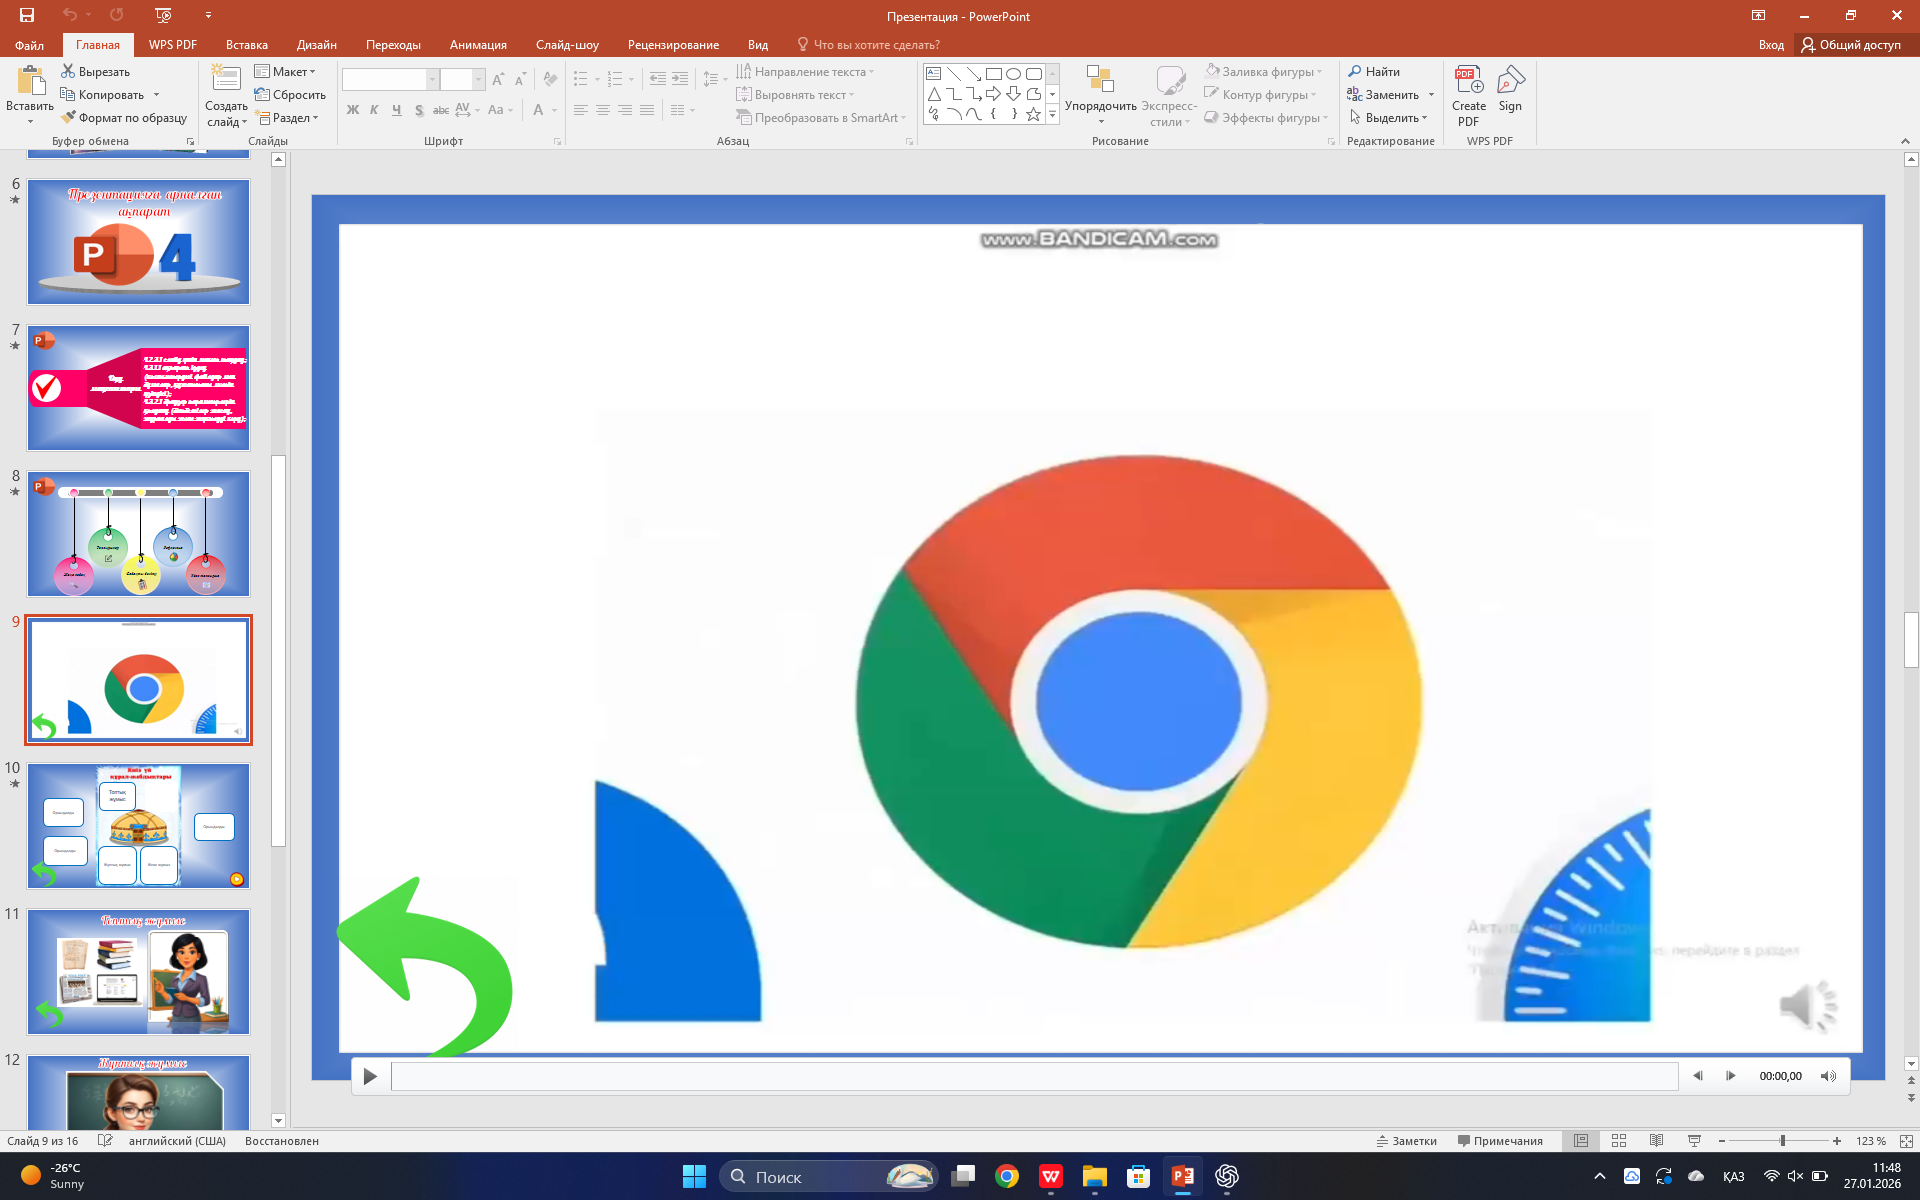Toggle Underline (Ч) formatting
Image resolution: width=1920 pixels, height=1200 pixels.
tap(397, 110)
